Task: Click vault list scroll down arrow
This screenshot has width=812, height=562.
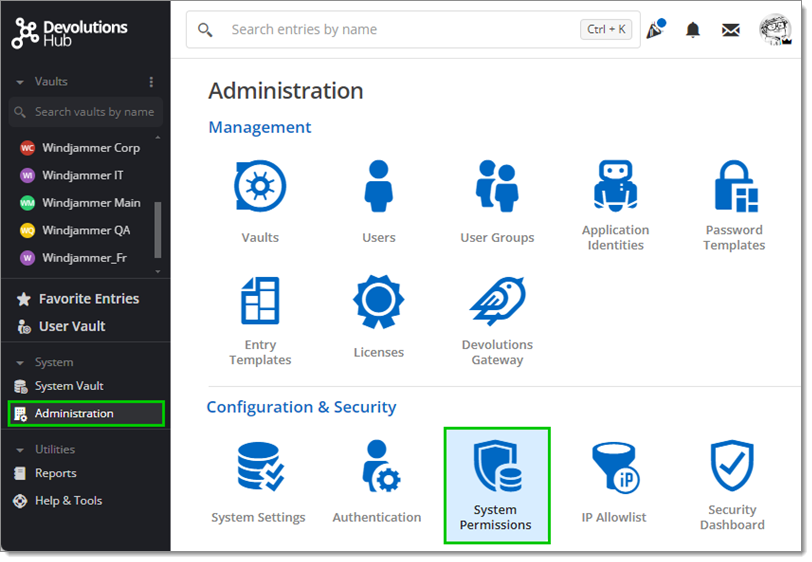Action: [x=158, y=271]
